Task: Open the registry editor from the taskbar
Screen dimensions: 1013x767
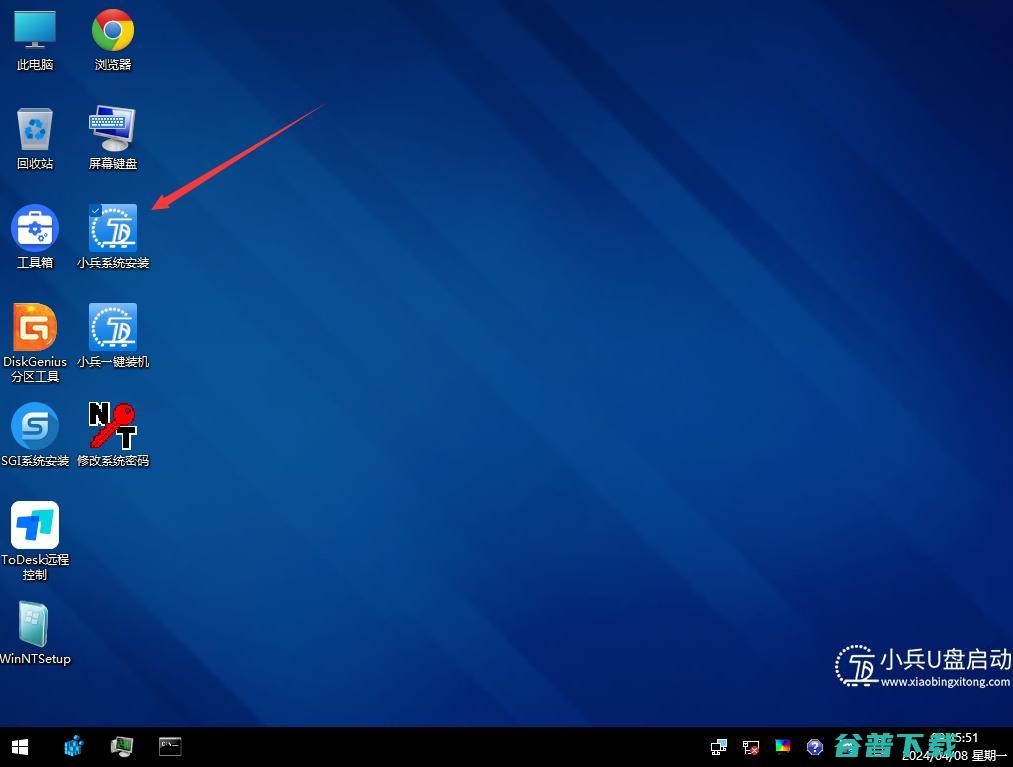Action: click(x=73, y=746)
